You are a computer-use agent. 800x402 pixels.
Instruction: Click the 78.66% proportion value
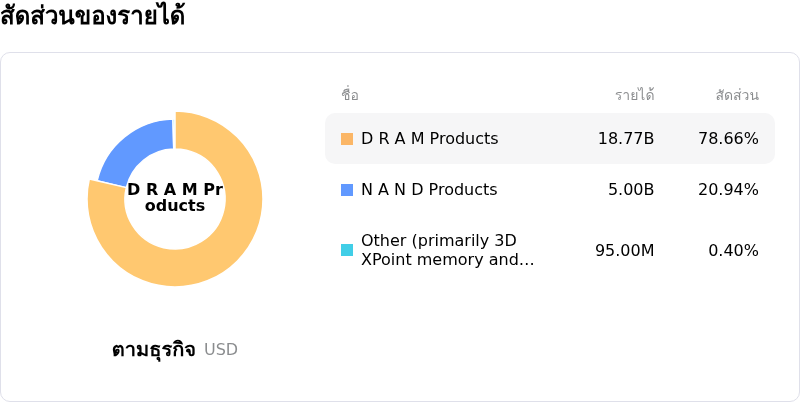click(728, 139)
